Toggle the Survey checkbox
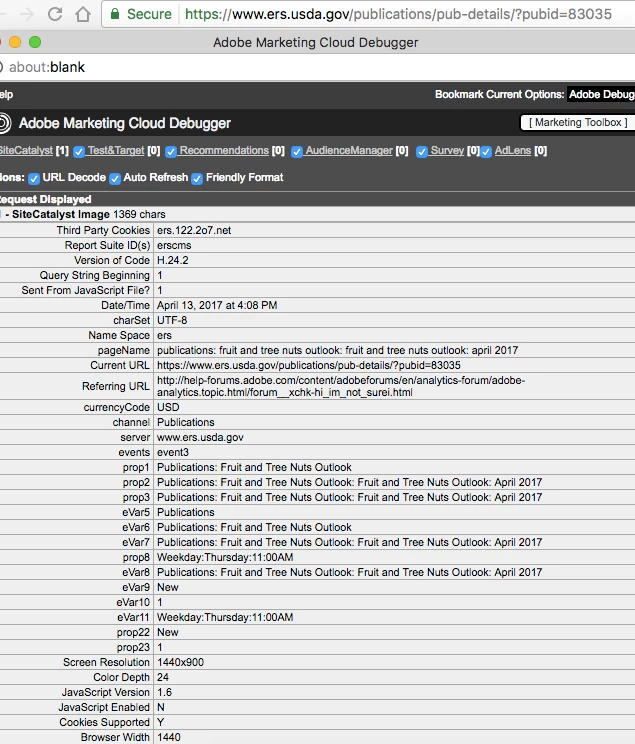This screenshot has width=635, height=744. point(421,151)
